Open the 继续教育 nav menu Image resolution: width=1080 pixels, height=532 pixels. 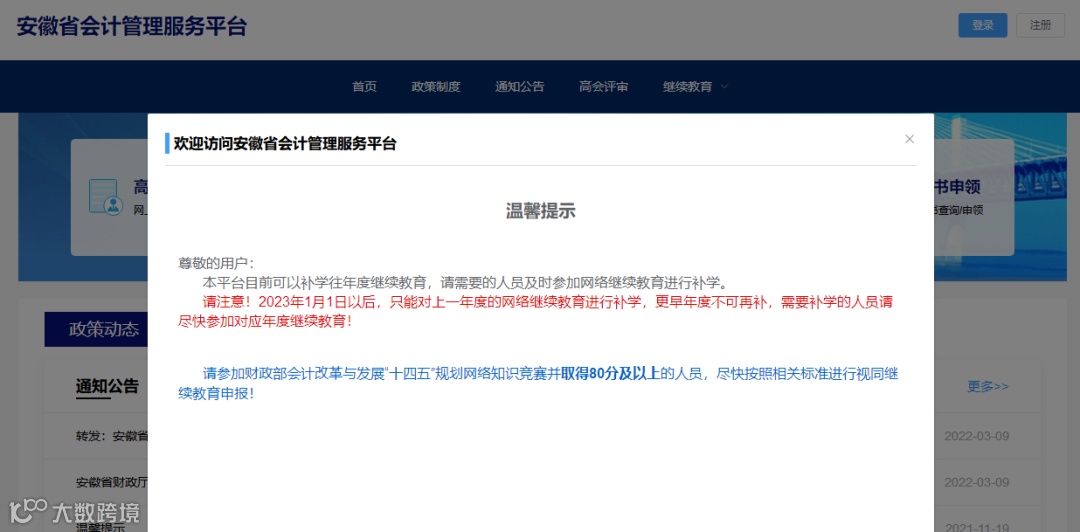pos(687,87)
